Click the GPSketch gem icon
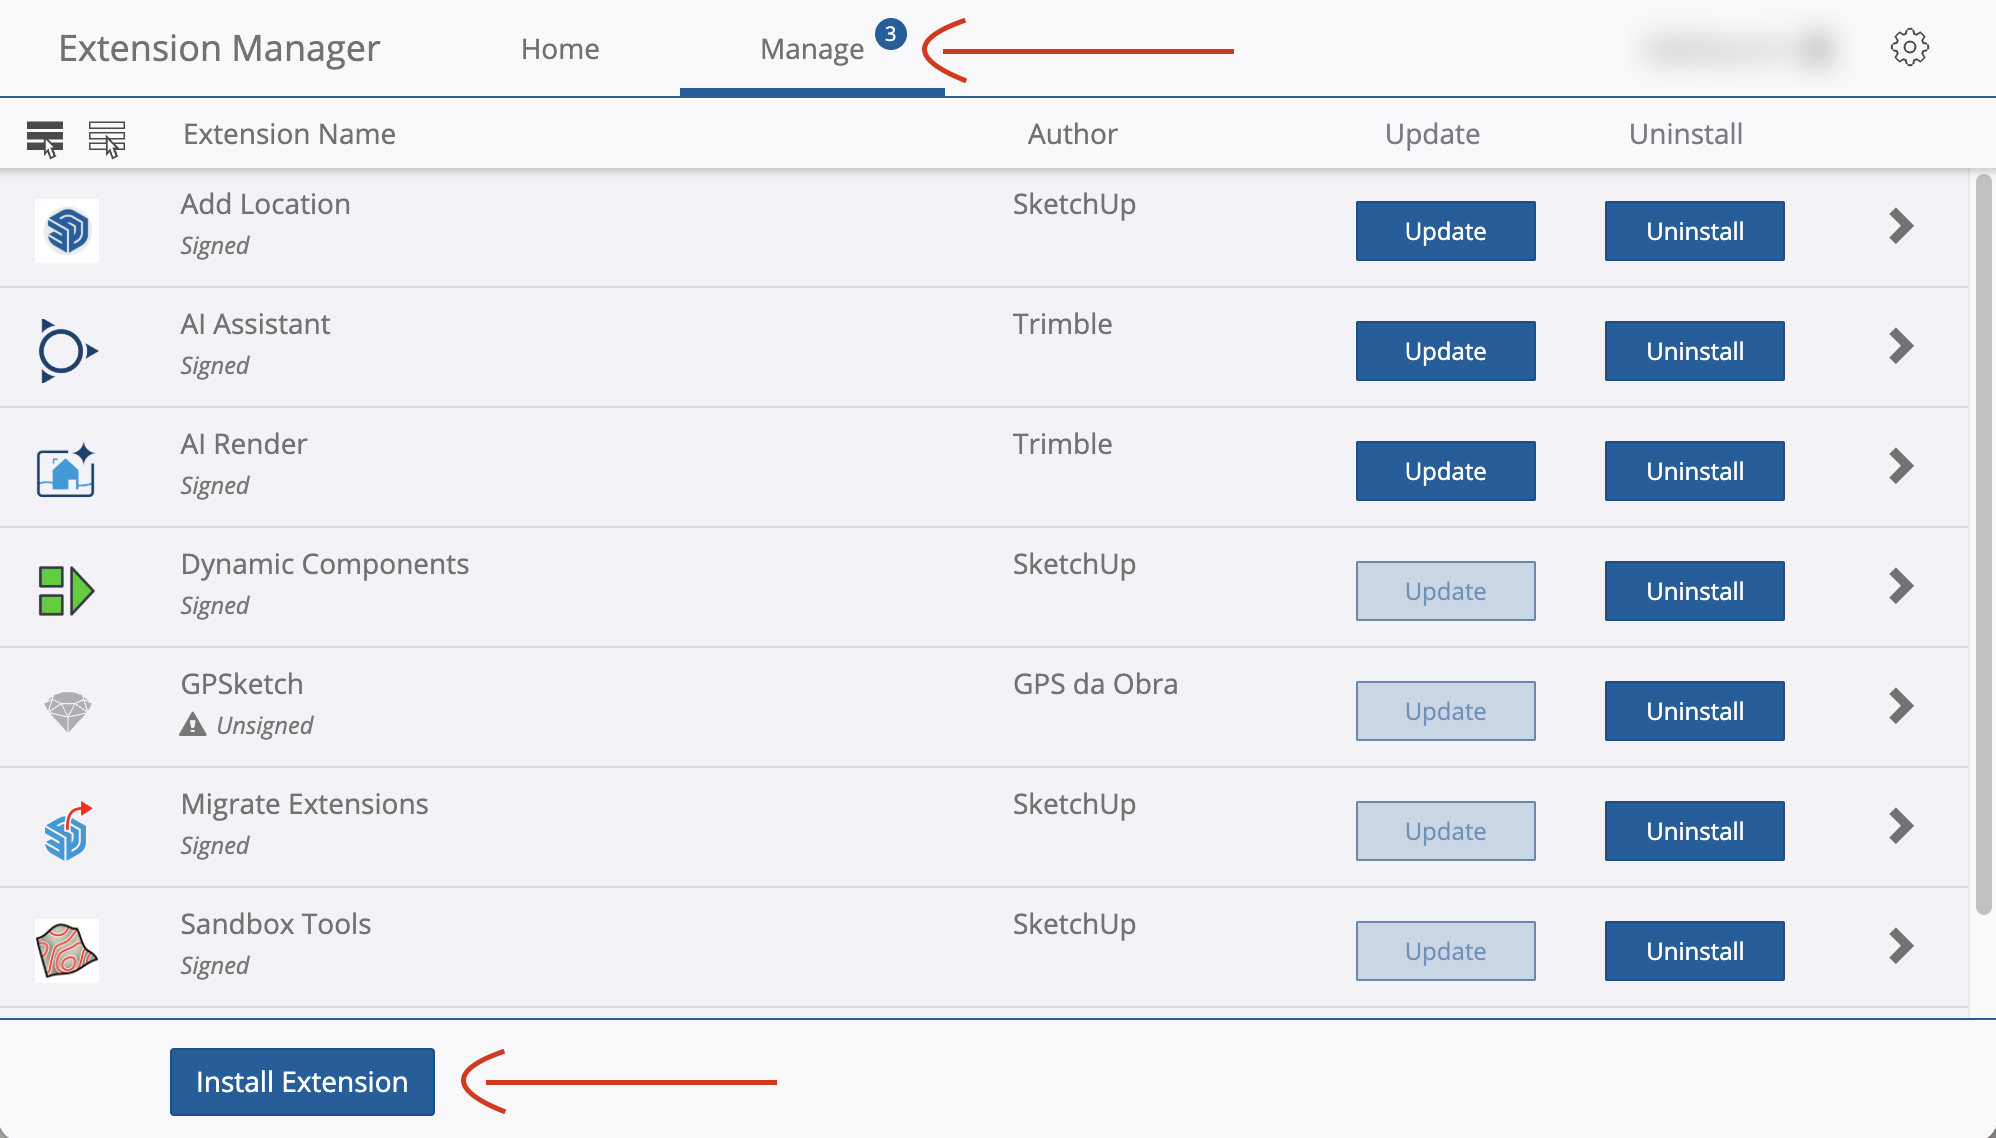Viewport: 1996px width, 1138px height. (67, 711)
